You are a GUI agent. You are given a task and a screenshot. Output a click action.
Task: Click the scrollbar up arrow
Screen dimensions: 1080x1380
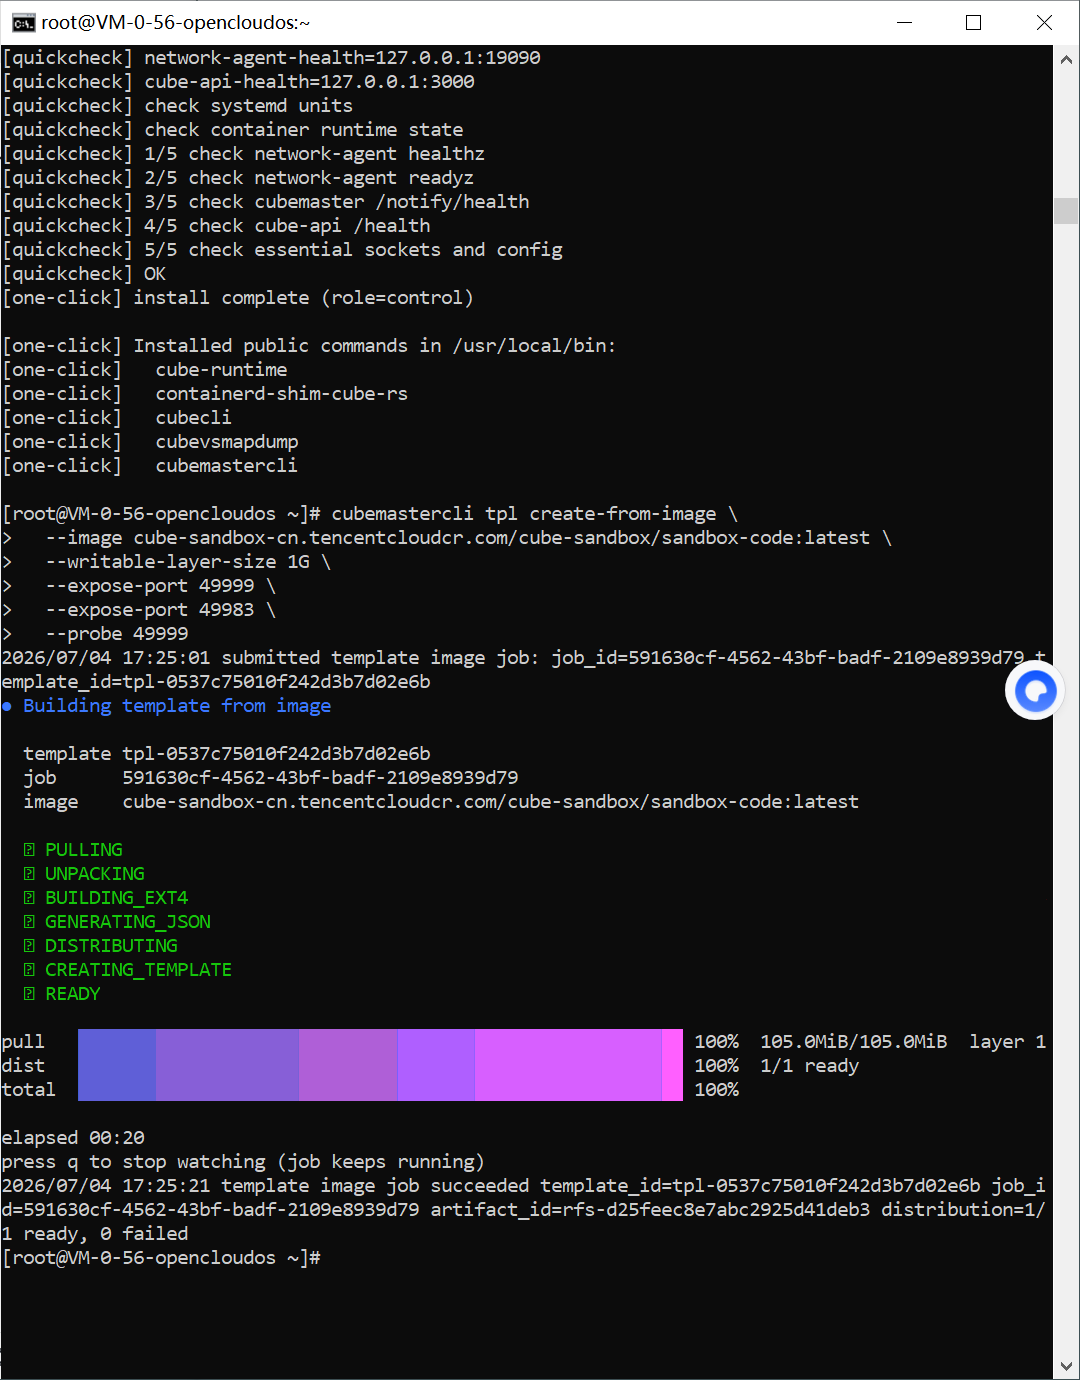coord(1066,59)
